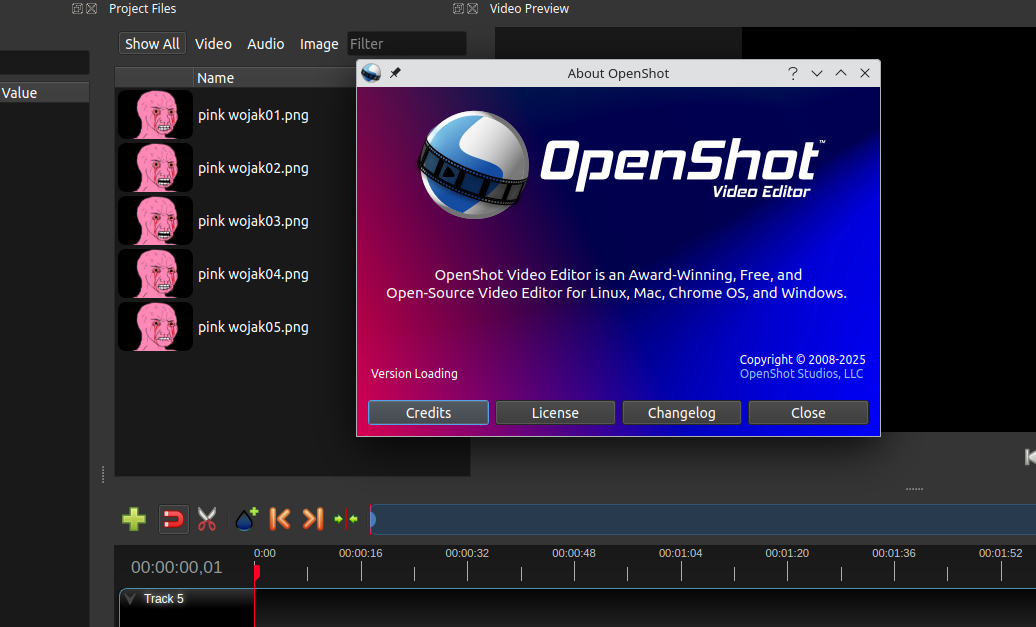Select thumbnail of pink wojak01.png
Image resolution: width=1036 pixels, height=627 pixels.
[x=155, y=115]
